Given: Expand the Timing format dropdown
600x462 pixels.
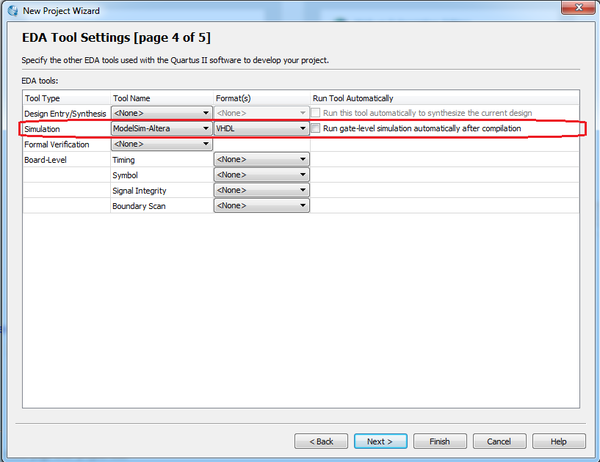Looking at the screenshot, I should [261, 160].
